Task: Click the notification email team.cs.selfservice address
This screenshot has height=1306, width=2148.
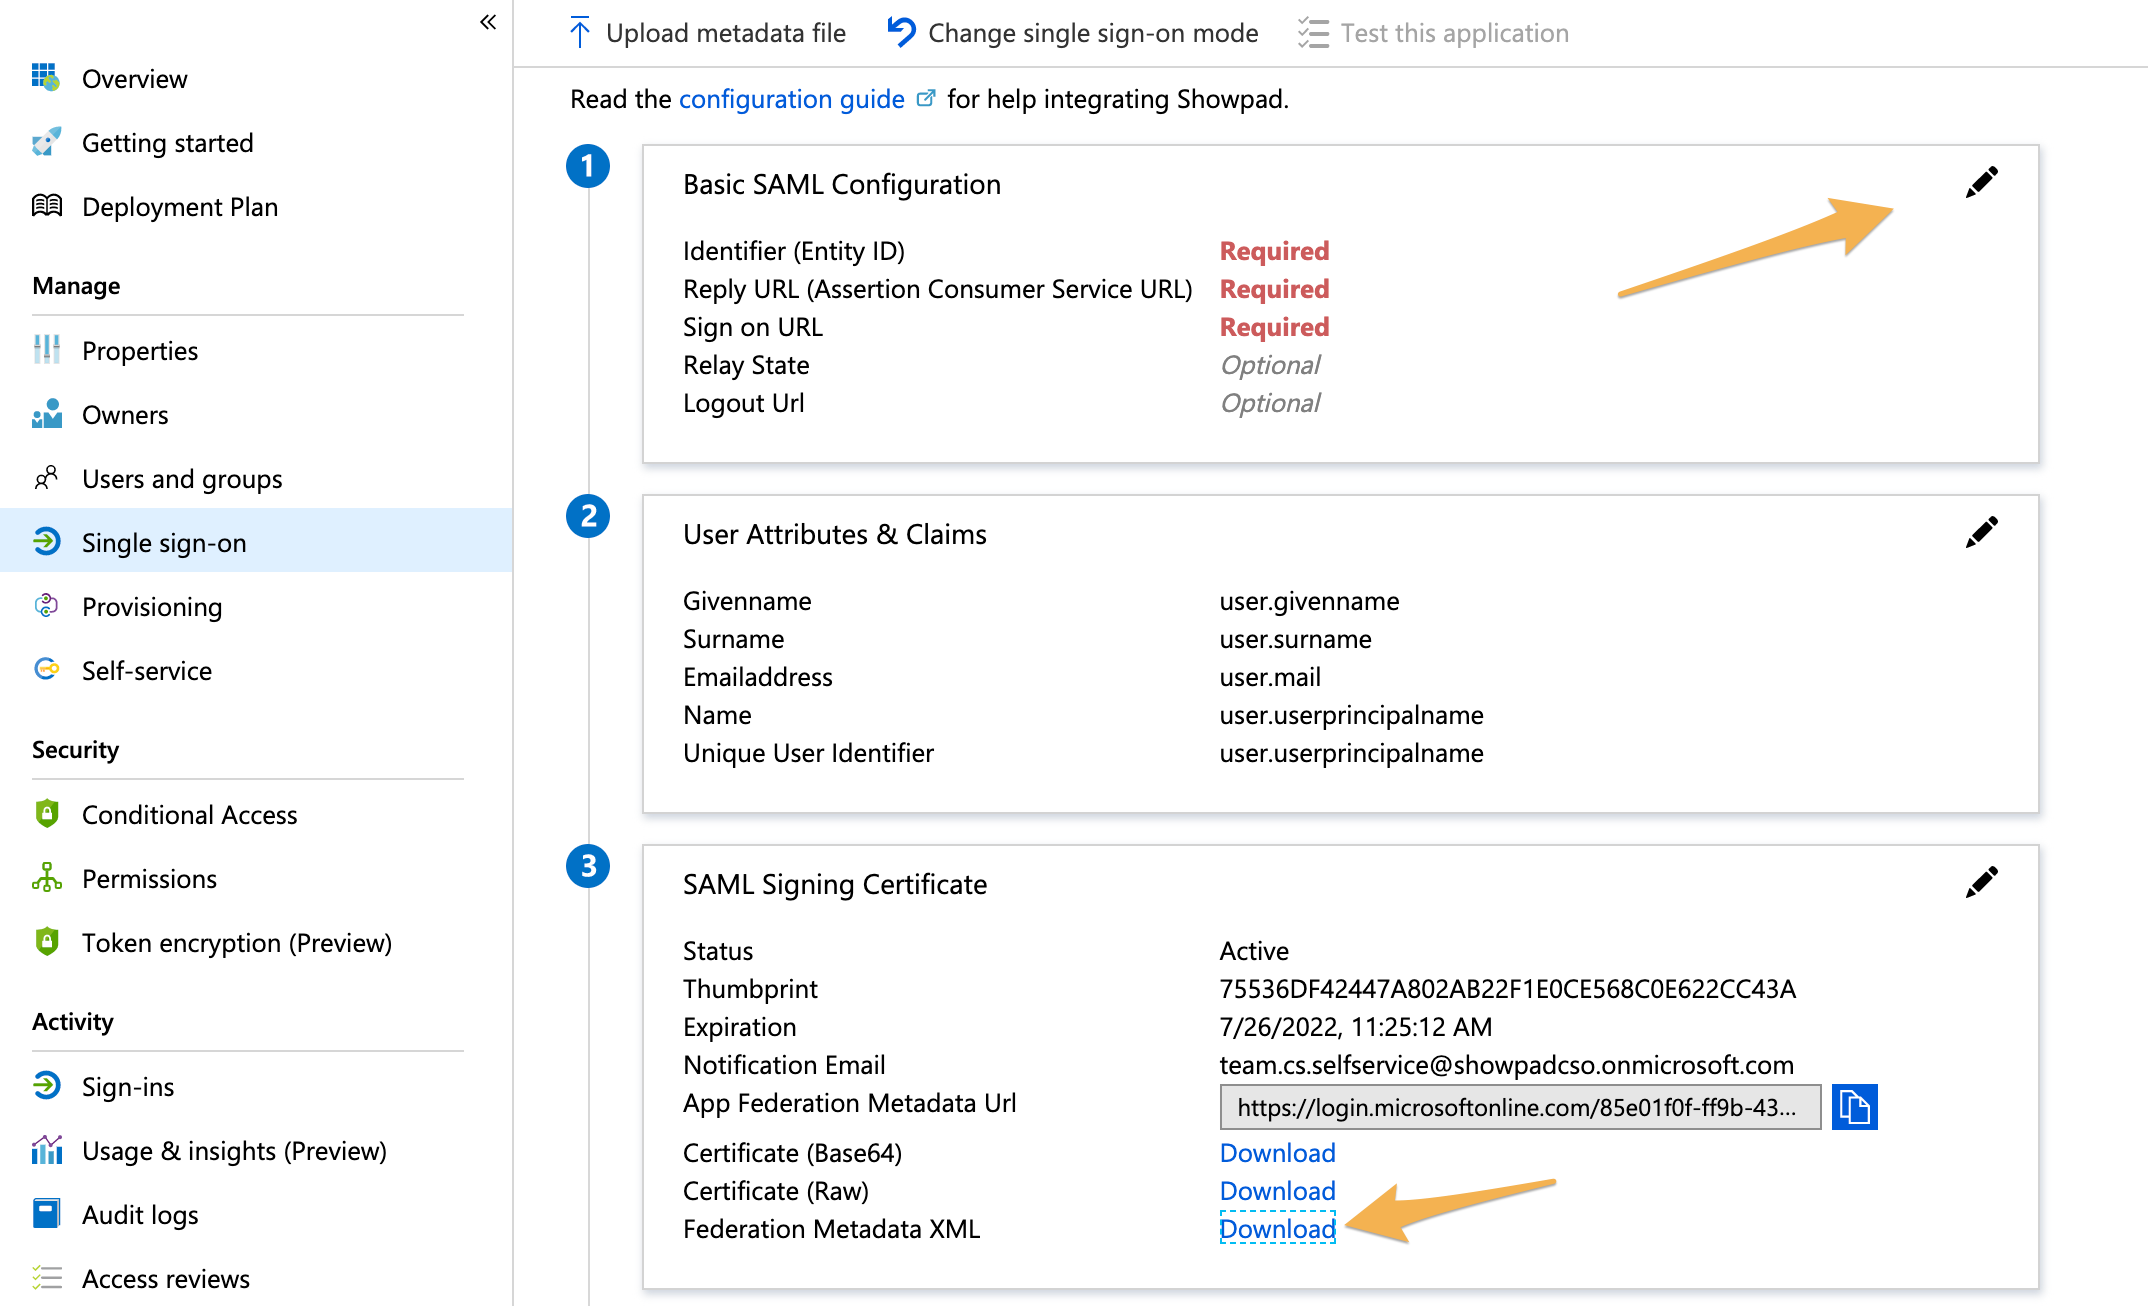Action: coord(1507,1065)
